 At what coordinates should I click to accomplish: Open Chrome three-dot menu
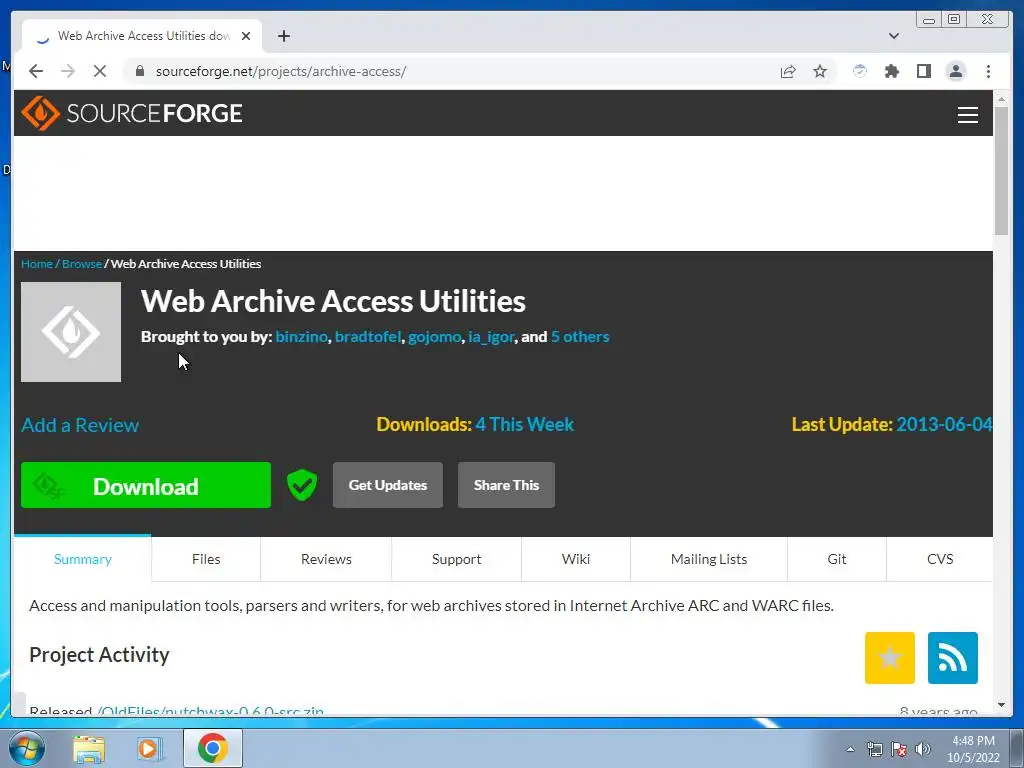988,71
